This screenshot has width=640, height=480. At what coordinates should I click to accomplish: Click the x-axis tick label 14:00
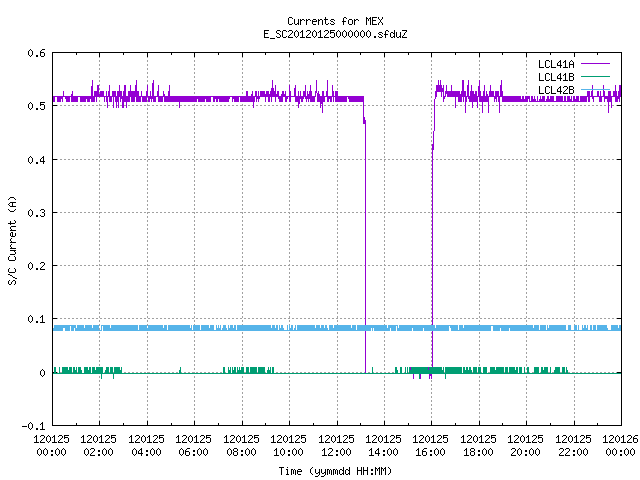[x=383, y=452]
